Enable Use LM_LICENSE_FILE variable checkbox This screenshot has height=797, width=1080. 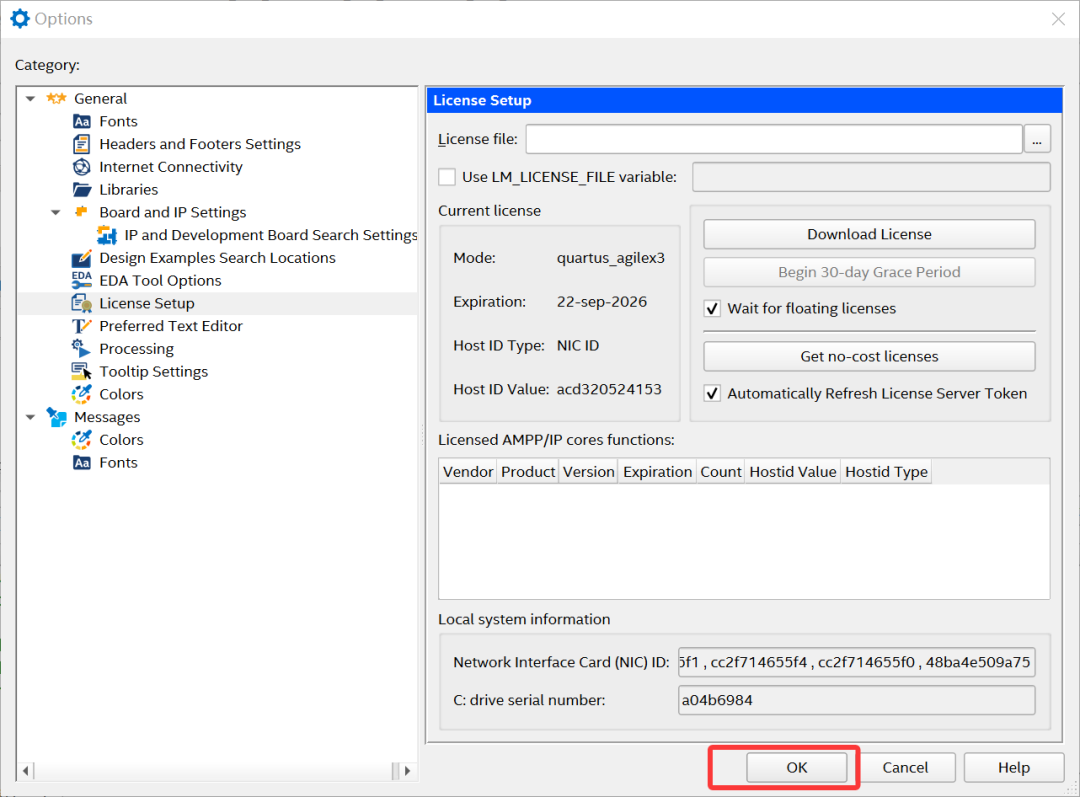[x=447, y=177]
